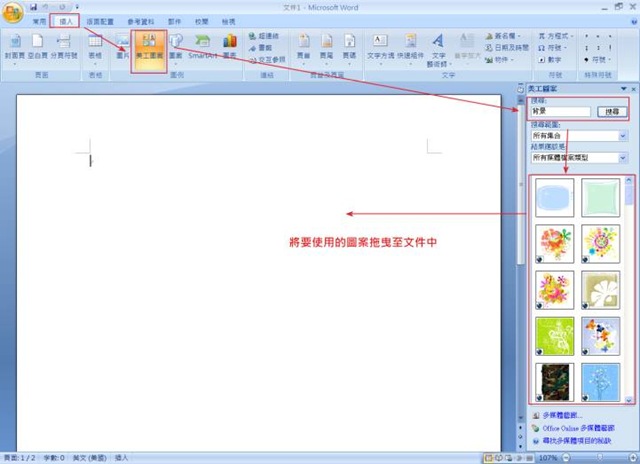Select the lime green pattern clip
The image size is (640, 464).
pos(554,336)
